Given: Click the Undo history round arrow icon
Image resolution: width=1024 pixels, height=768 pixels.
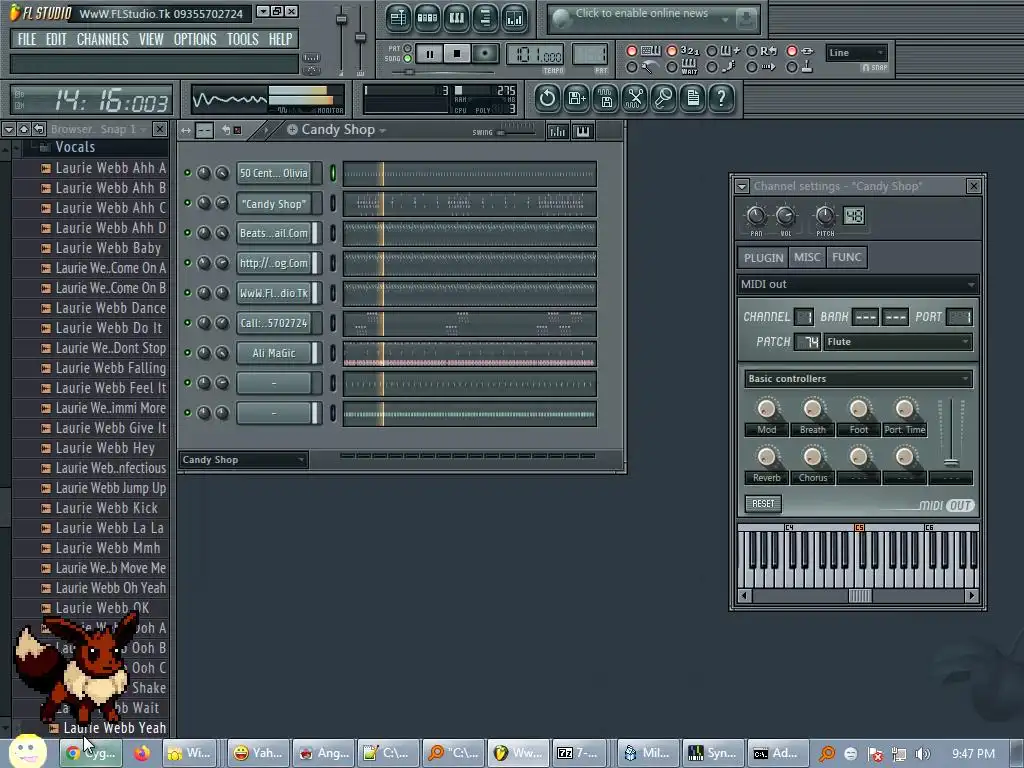Looking at the screenshot, I should pos(547,99).
